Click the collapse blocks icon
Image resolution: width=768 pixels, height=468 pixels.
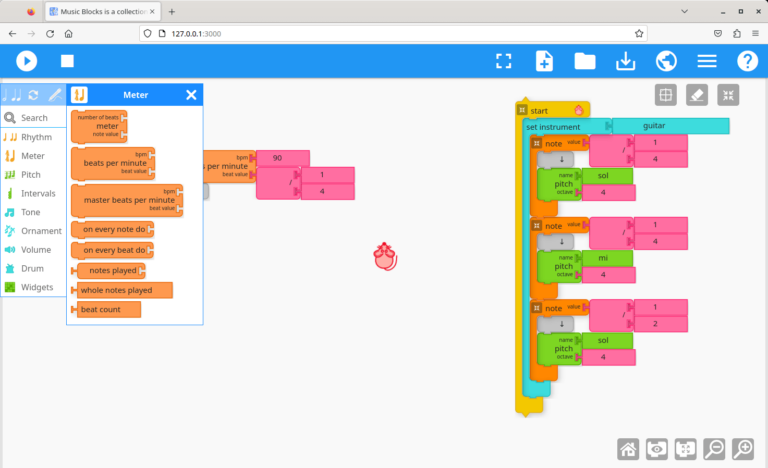[728, 95]
